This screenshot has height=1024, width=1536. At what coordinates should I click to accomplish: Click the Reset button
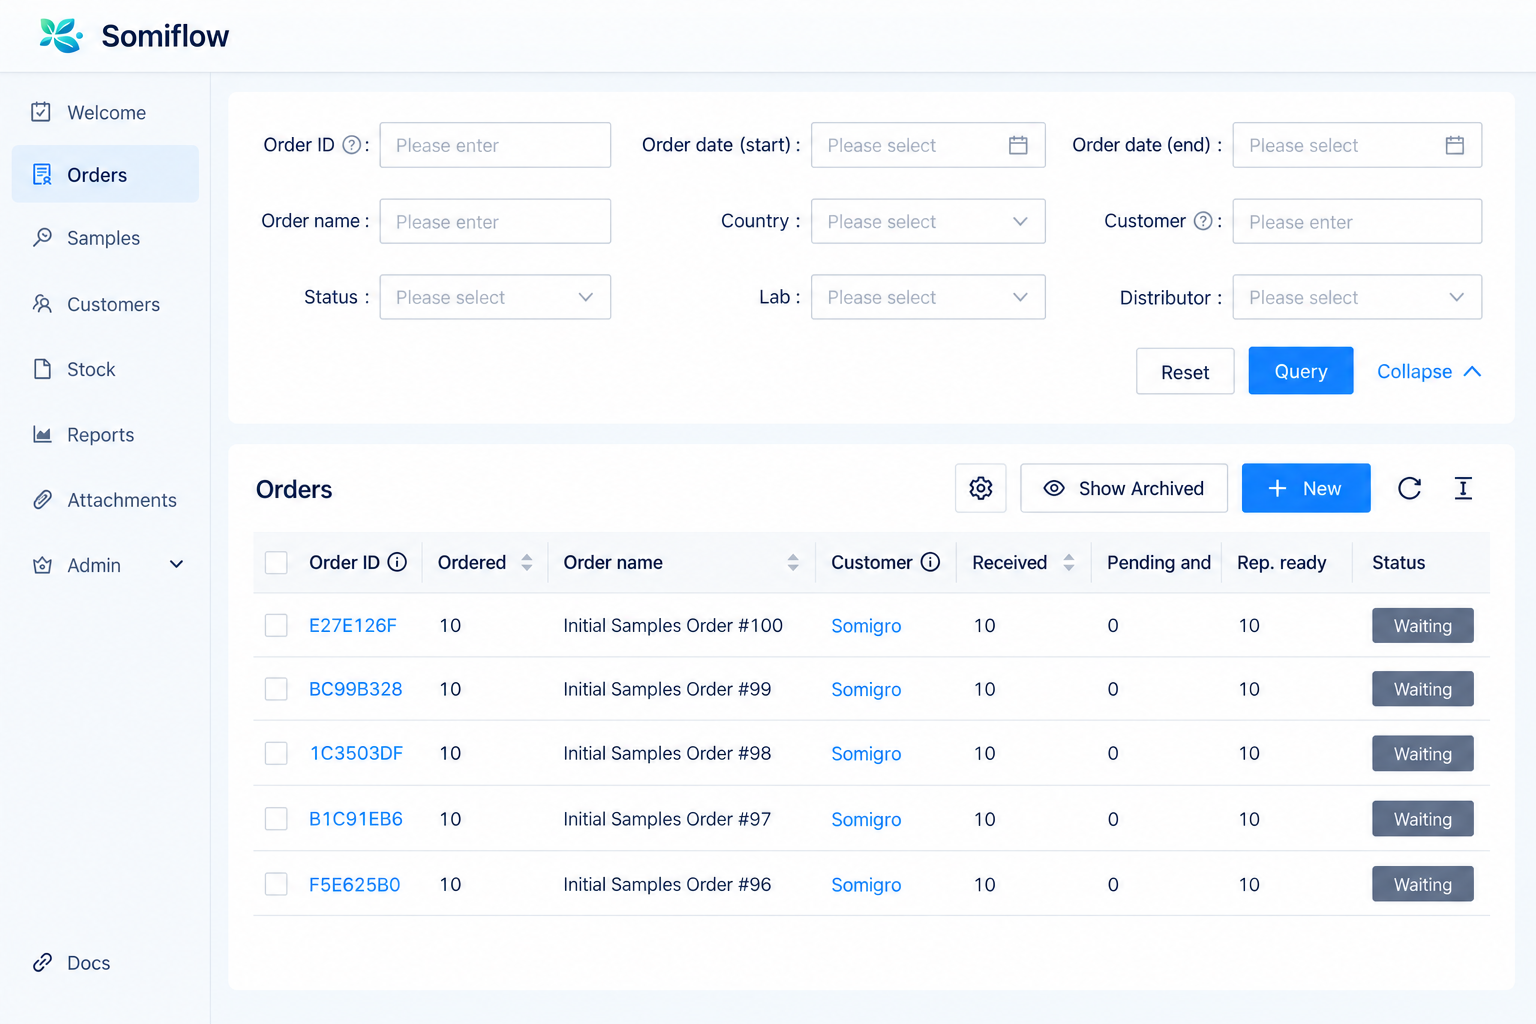pyautogui.click(x=1185, y=372)
